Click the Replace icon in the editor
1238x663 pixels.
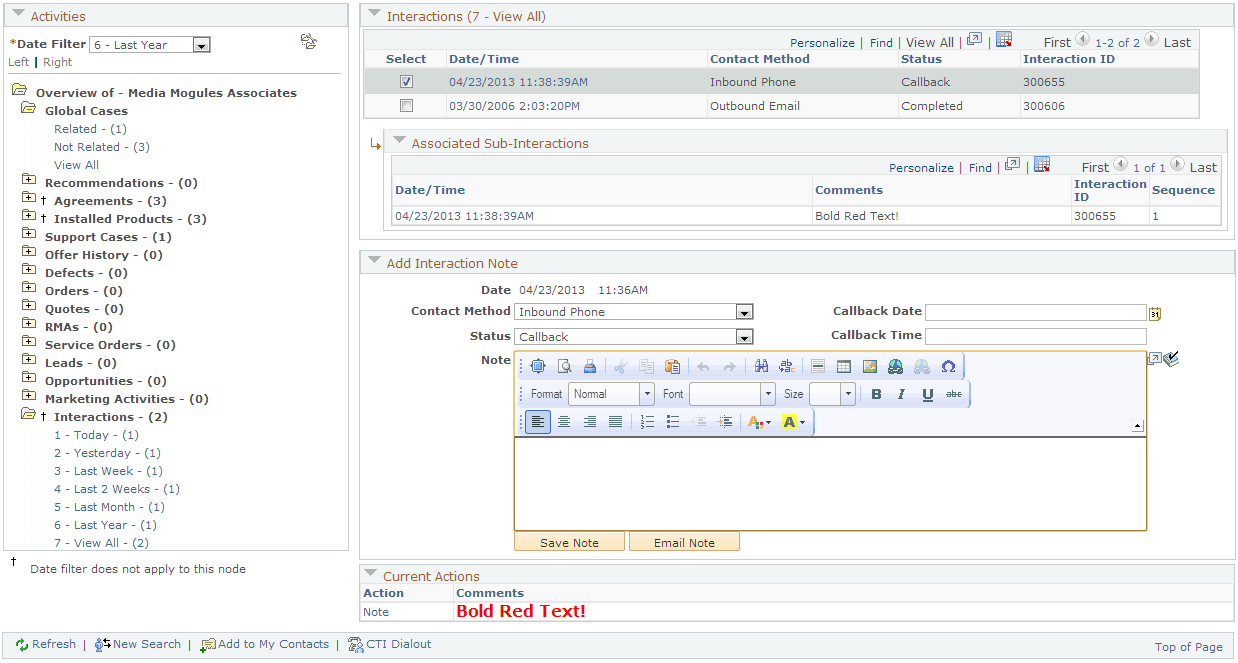coord(786,366)
